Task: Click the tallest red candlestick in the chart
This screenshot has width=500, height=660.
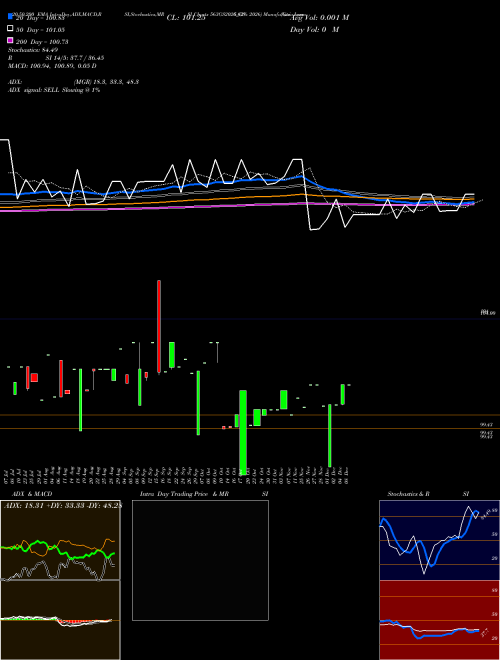Action: (159, 327)
